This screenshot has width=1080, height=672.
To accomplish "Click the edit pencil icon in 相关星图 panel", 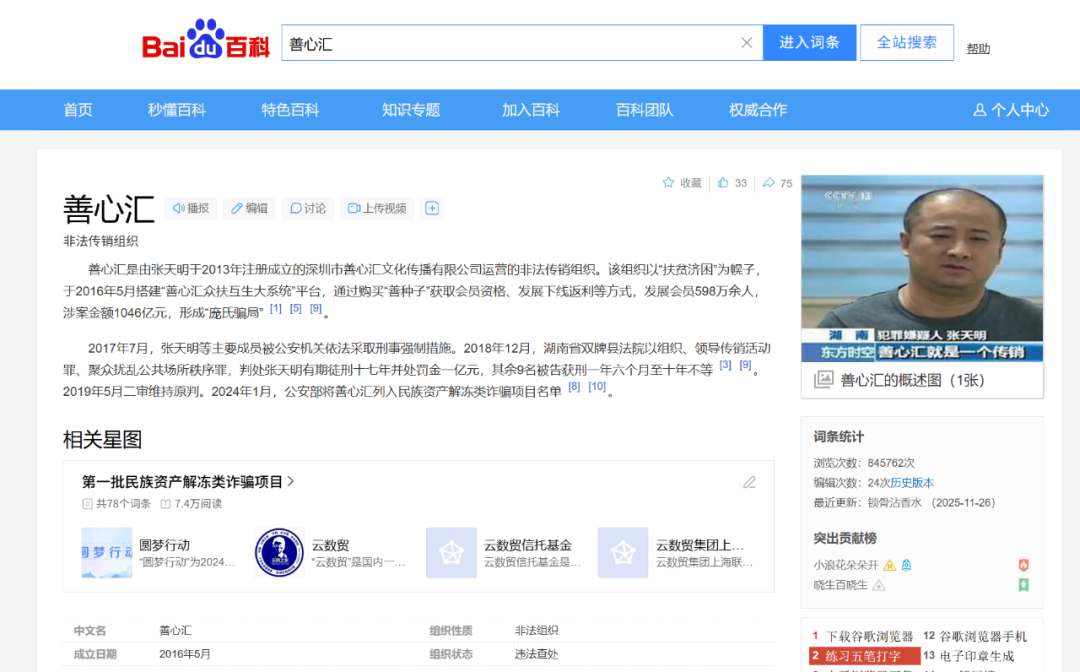I will (750, 482).
